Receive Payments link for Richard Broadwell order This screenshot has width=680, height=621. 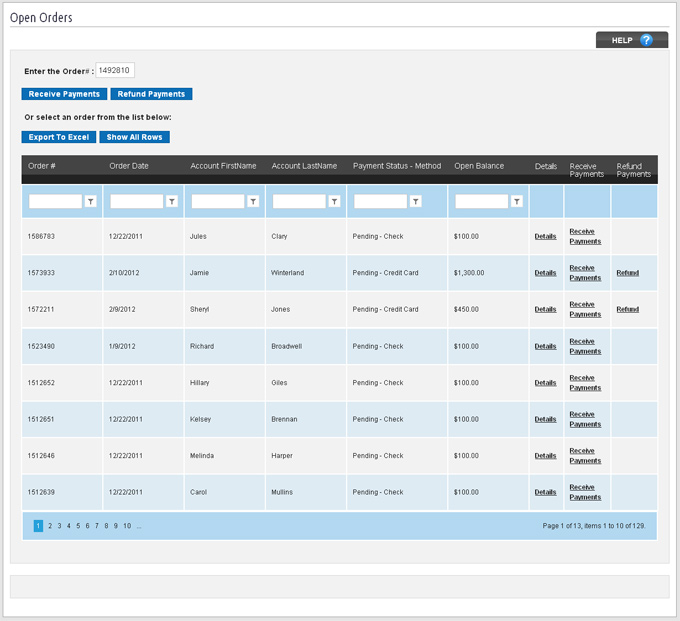click(x=585, y=346)
